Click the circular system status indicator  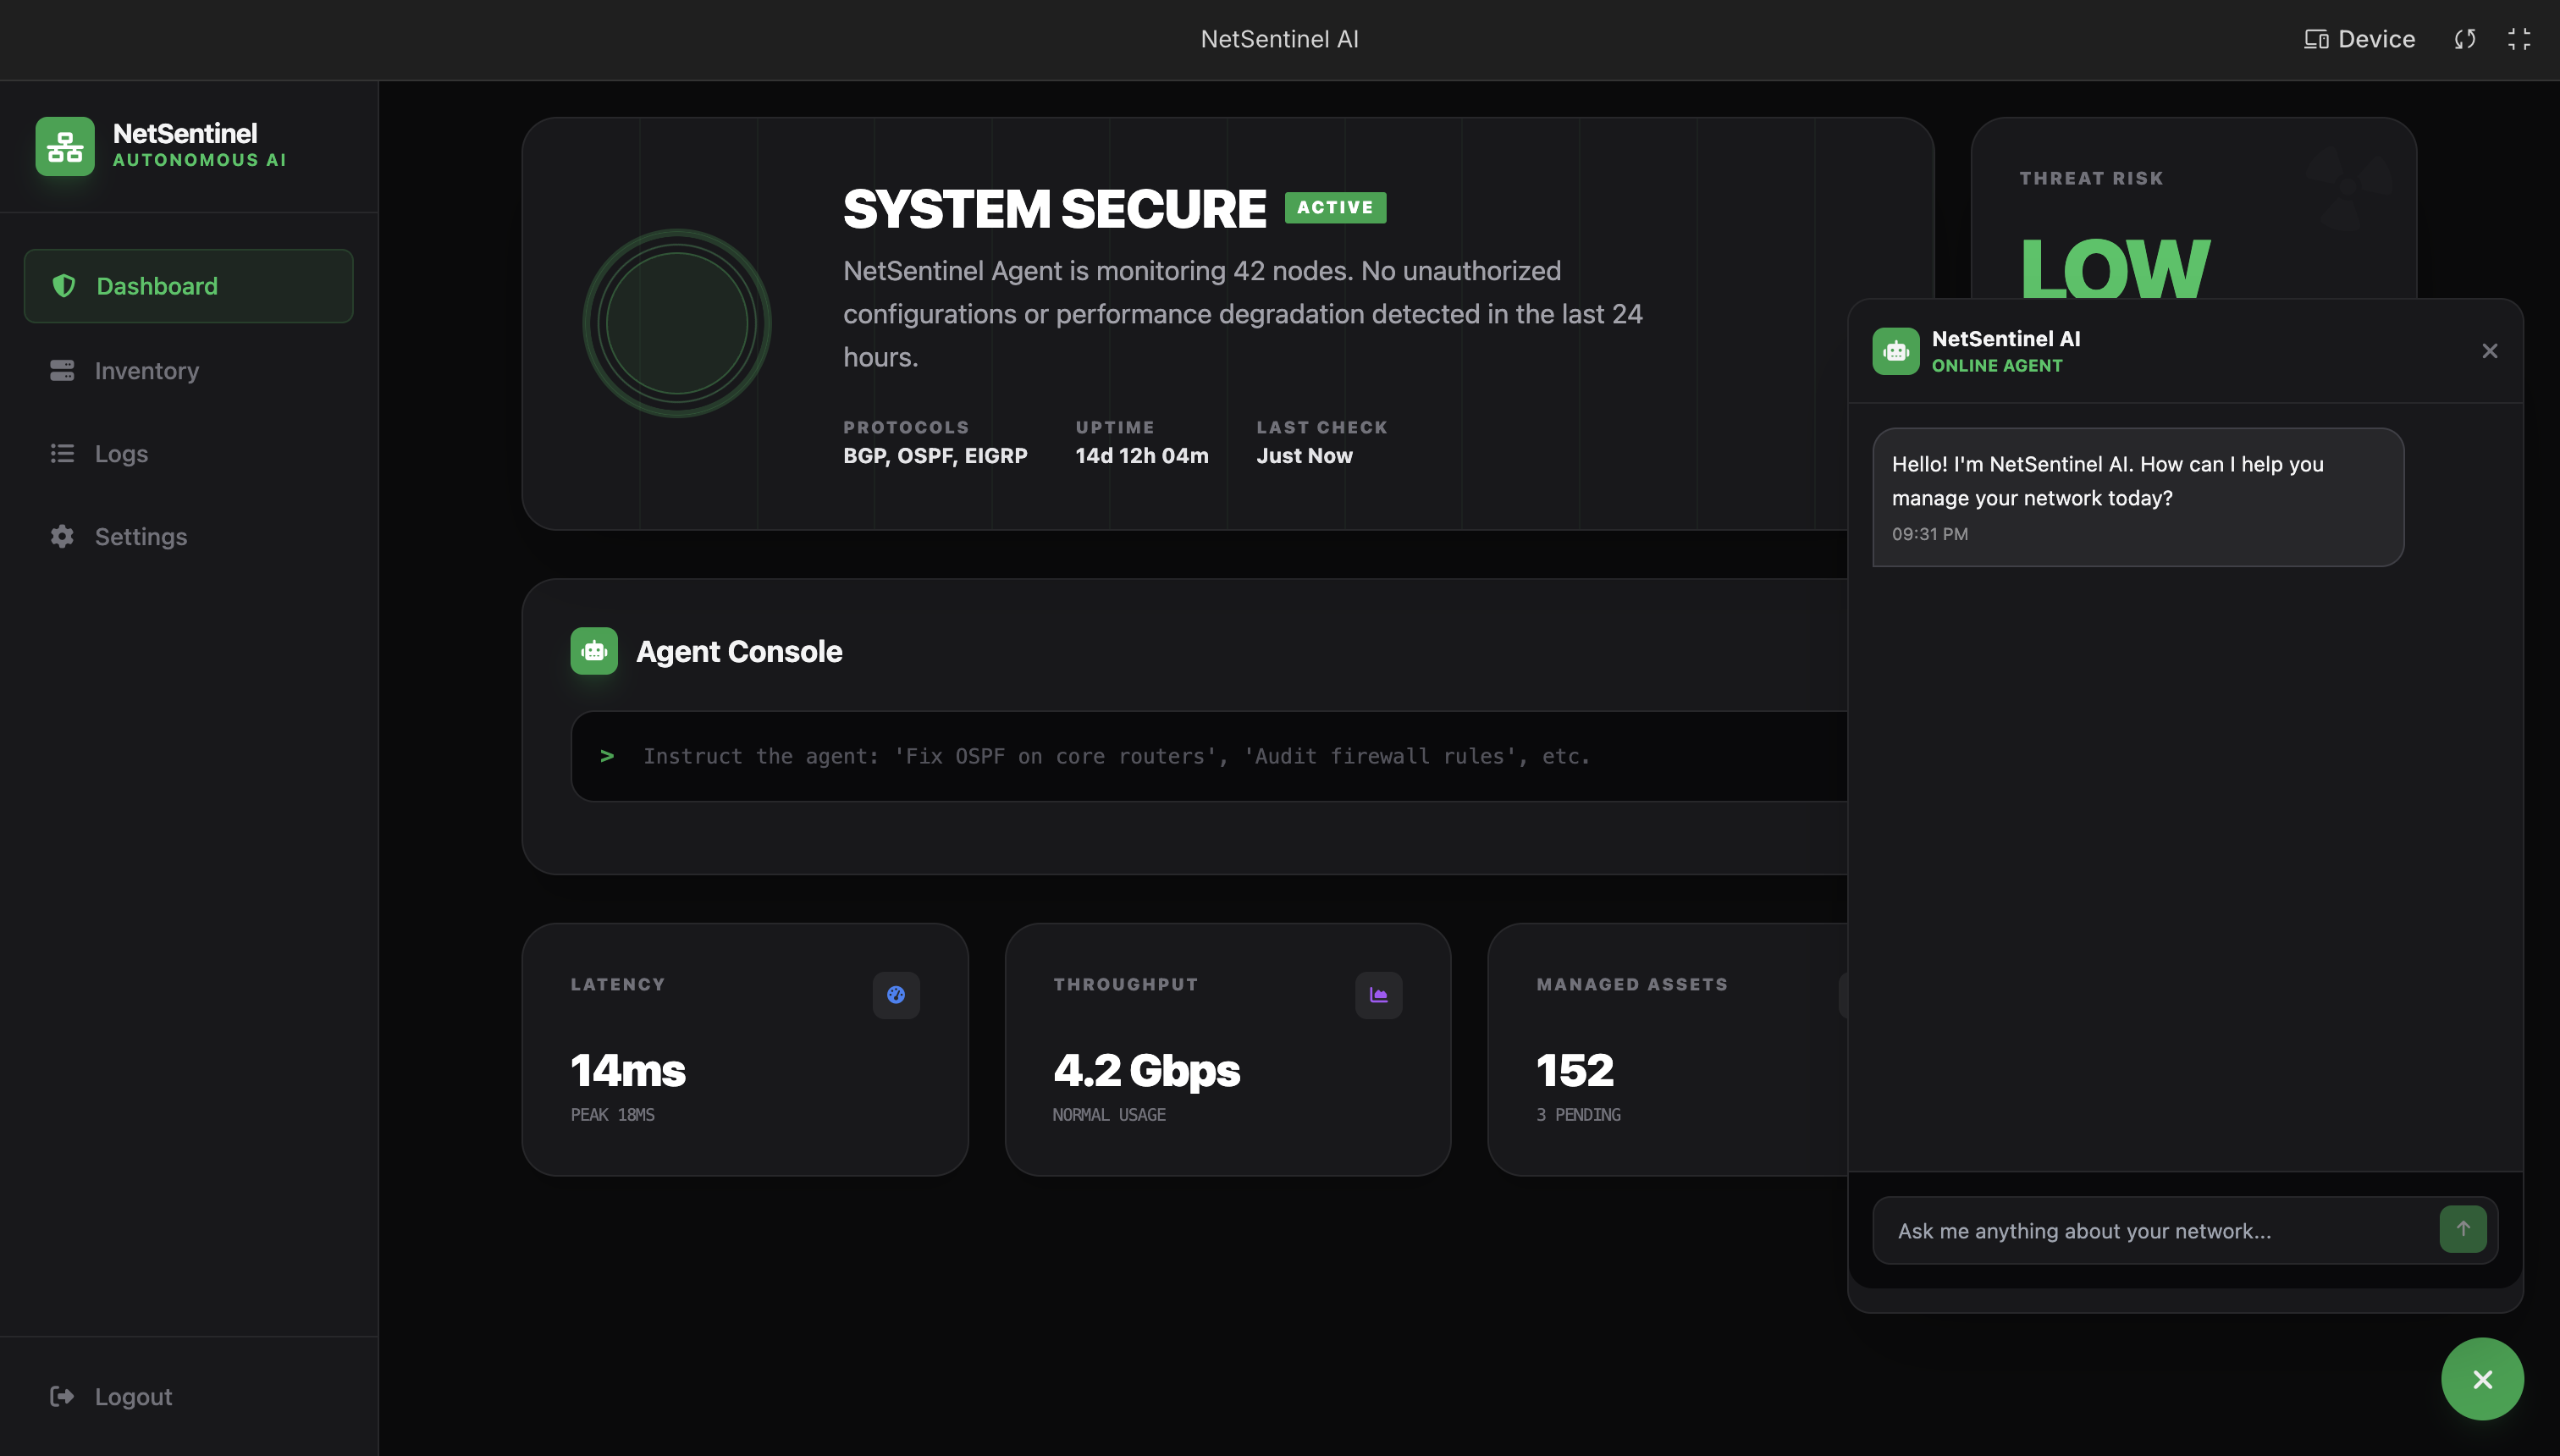pos(677,323)
